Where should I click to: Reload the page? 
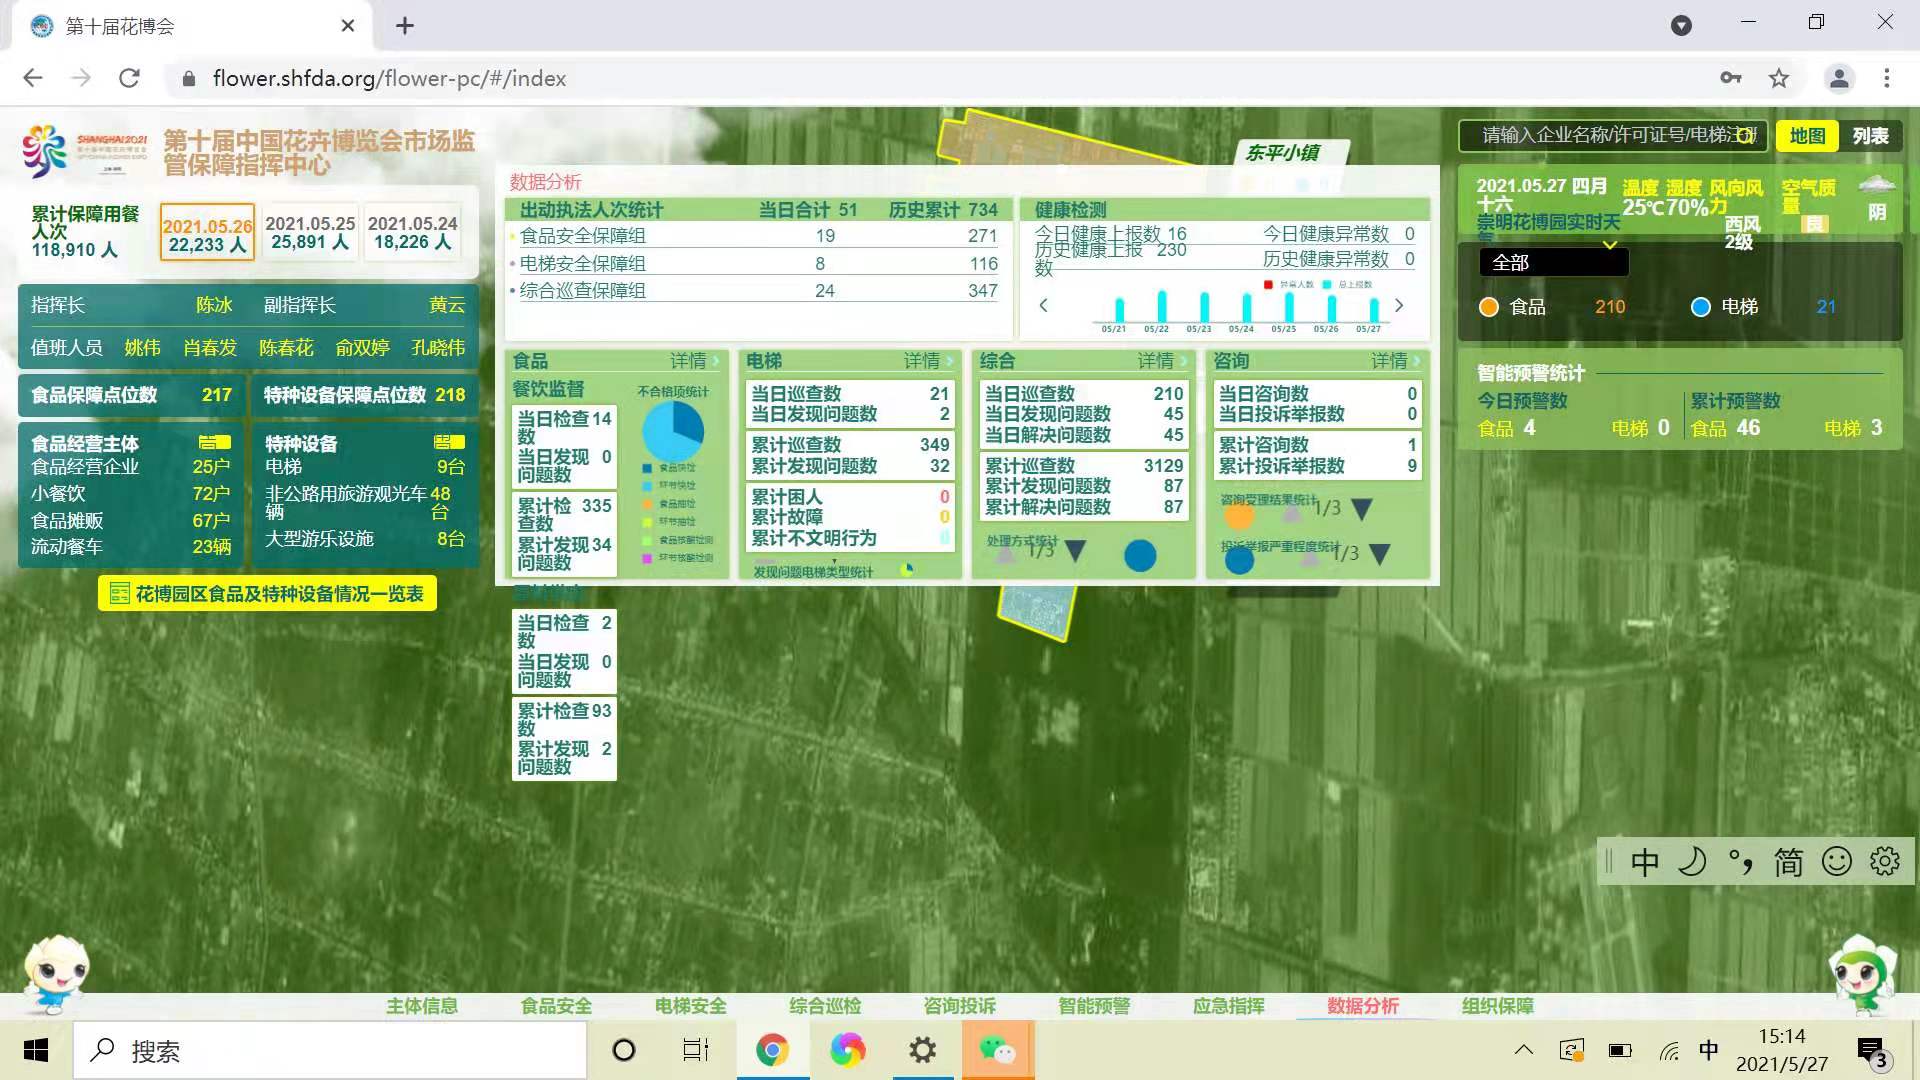(x=129, y=78)
